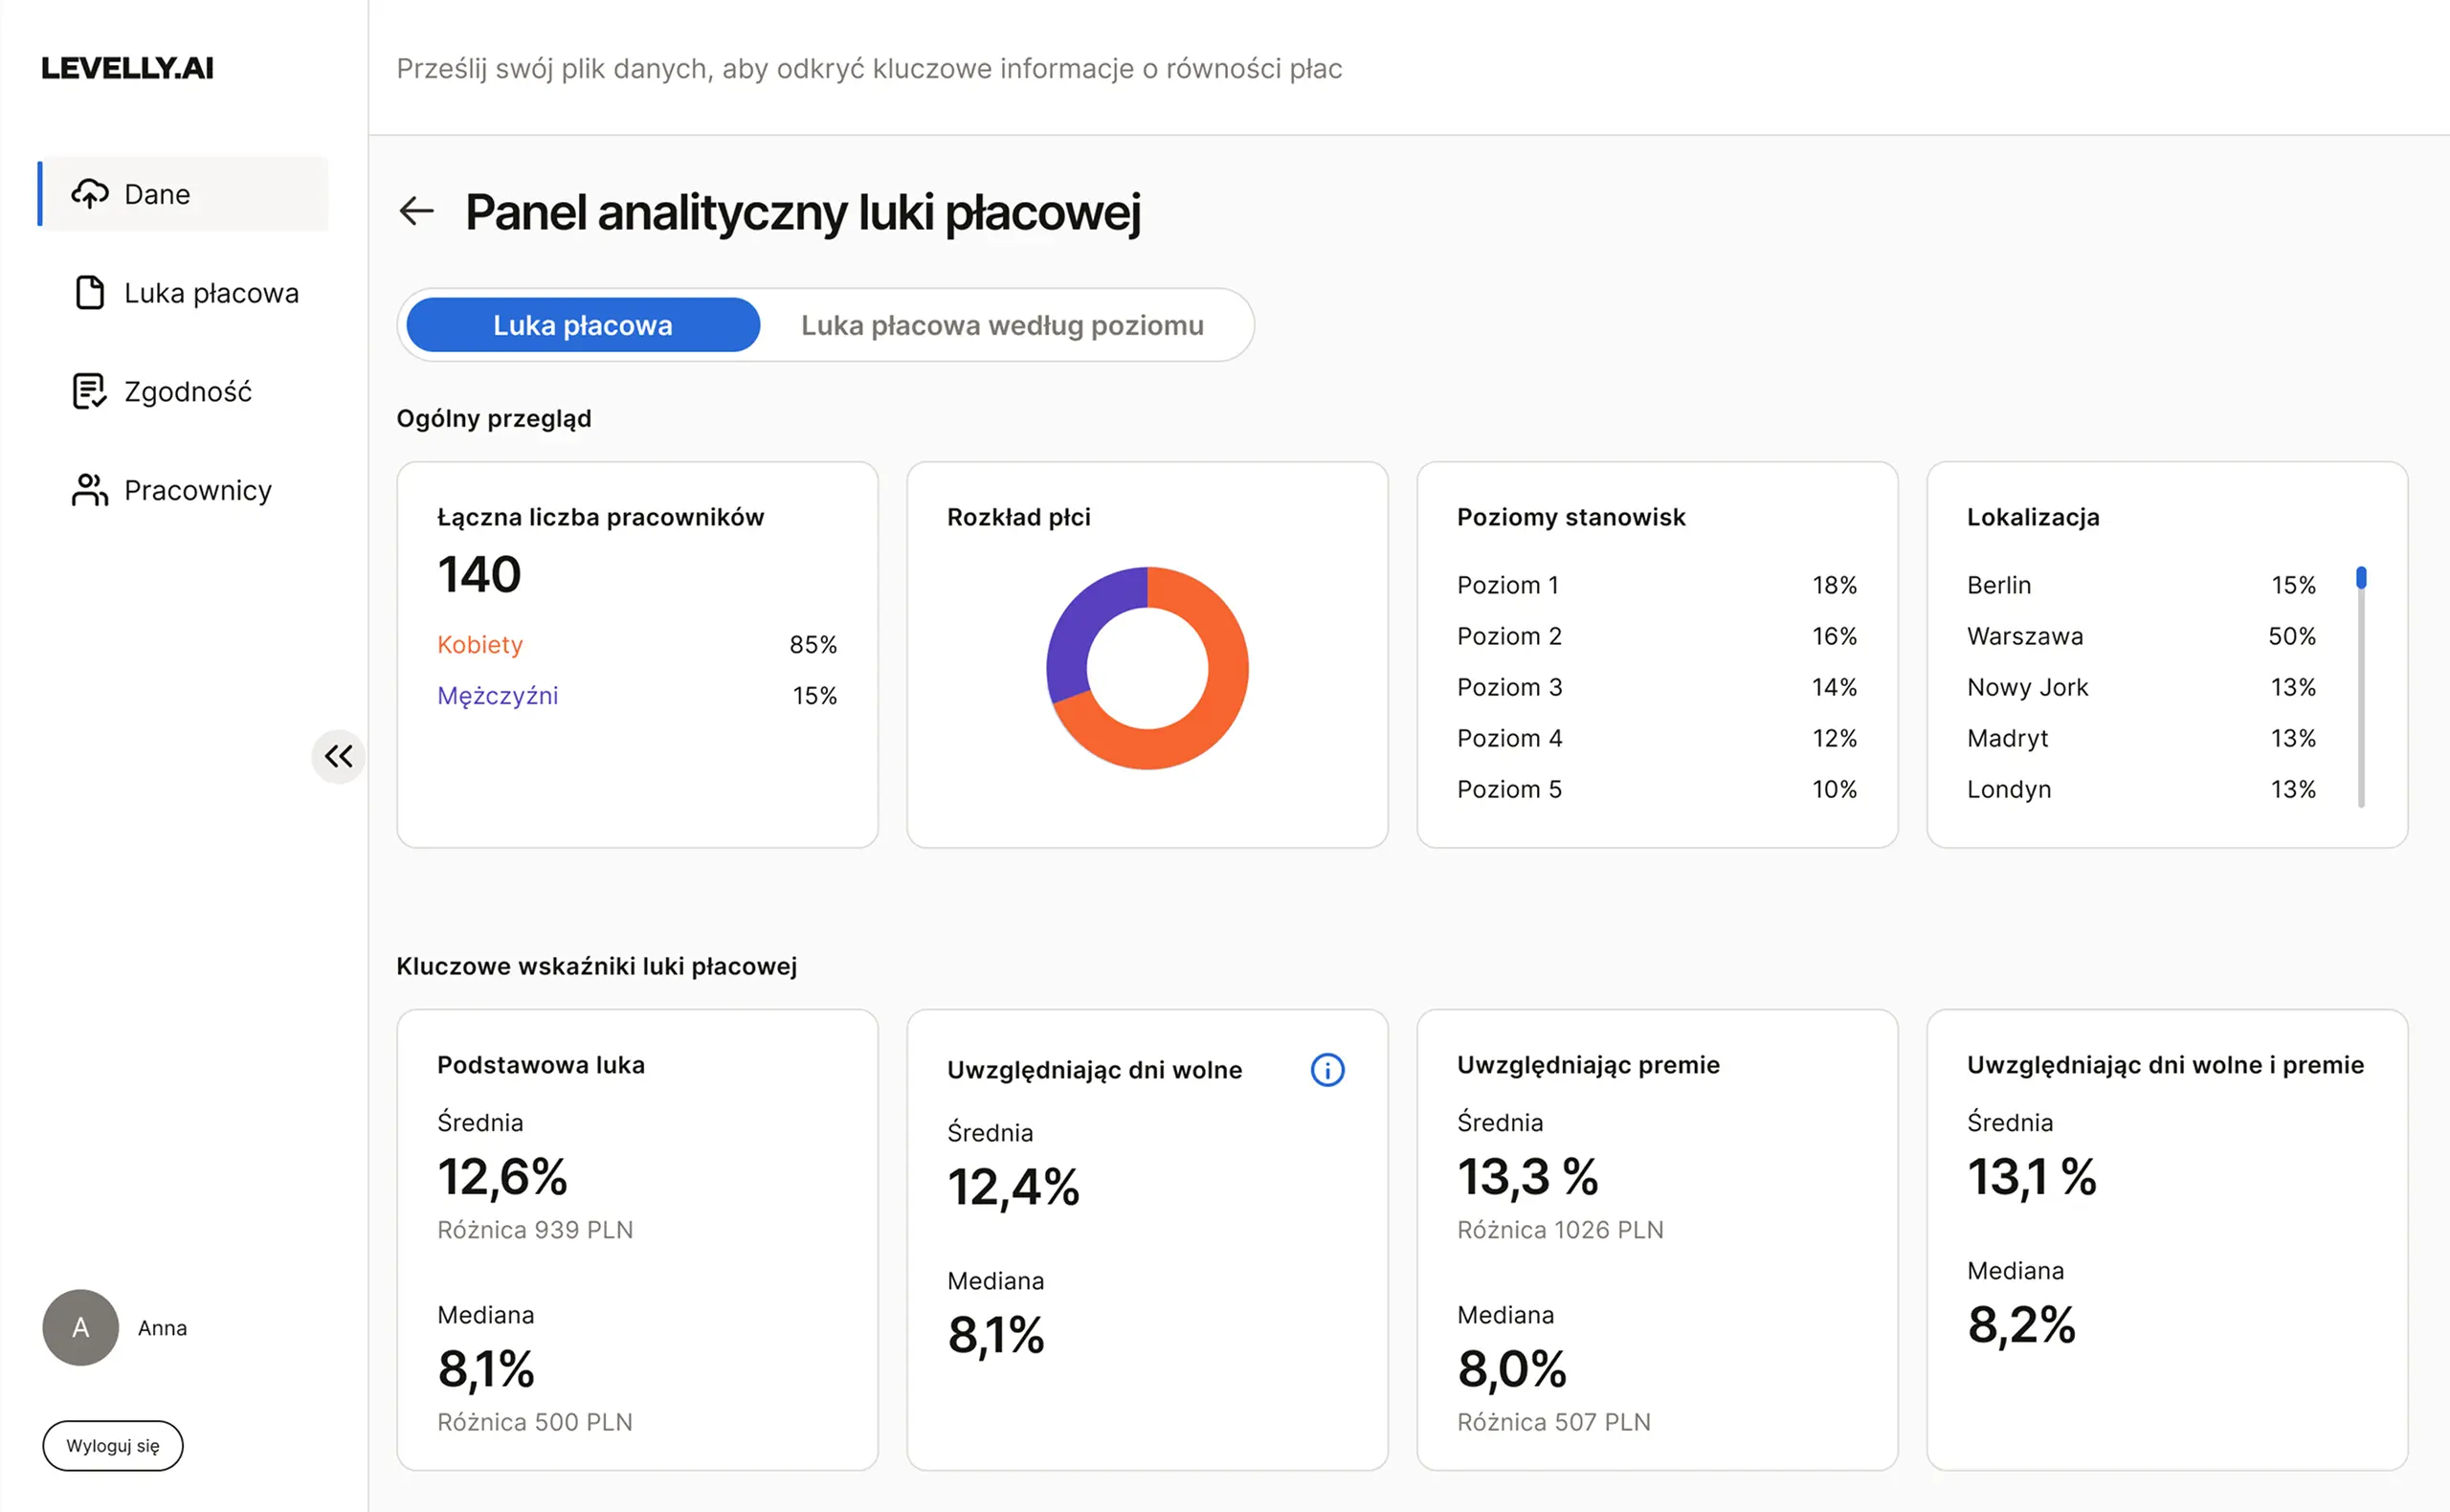Click the Warszawa location row
The height and width of the screenshot is (1512, 2450).
pyautogui.click(x=2141, y=636)
